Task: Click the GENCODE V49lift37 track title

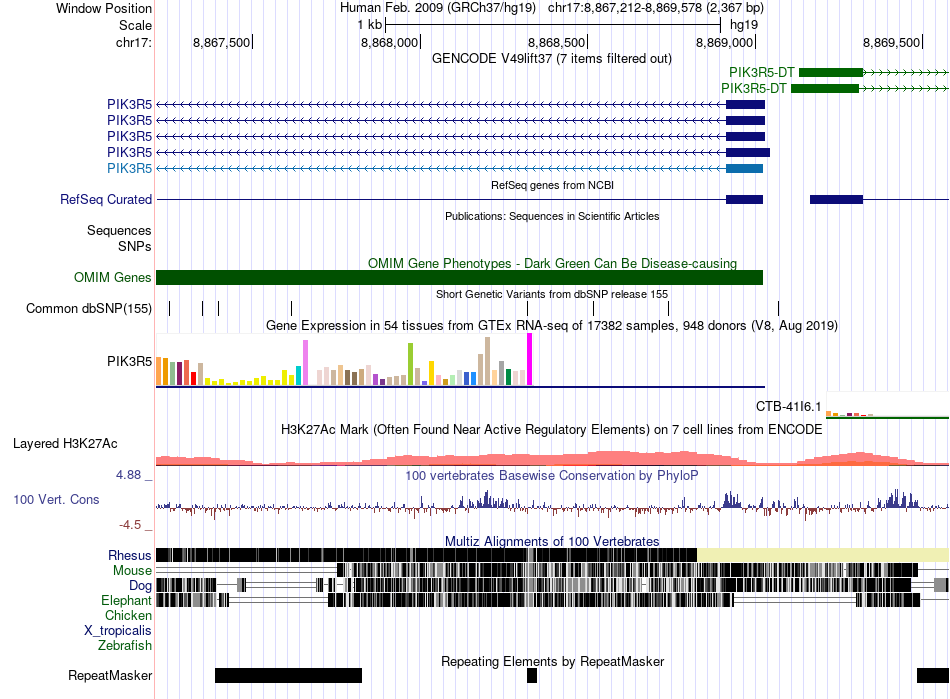Action: tap(551, 59)
